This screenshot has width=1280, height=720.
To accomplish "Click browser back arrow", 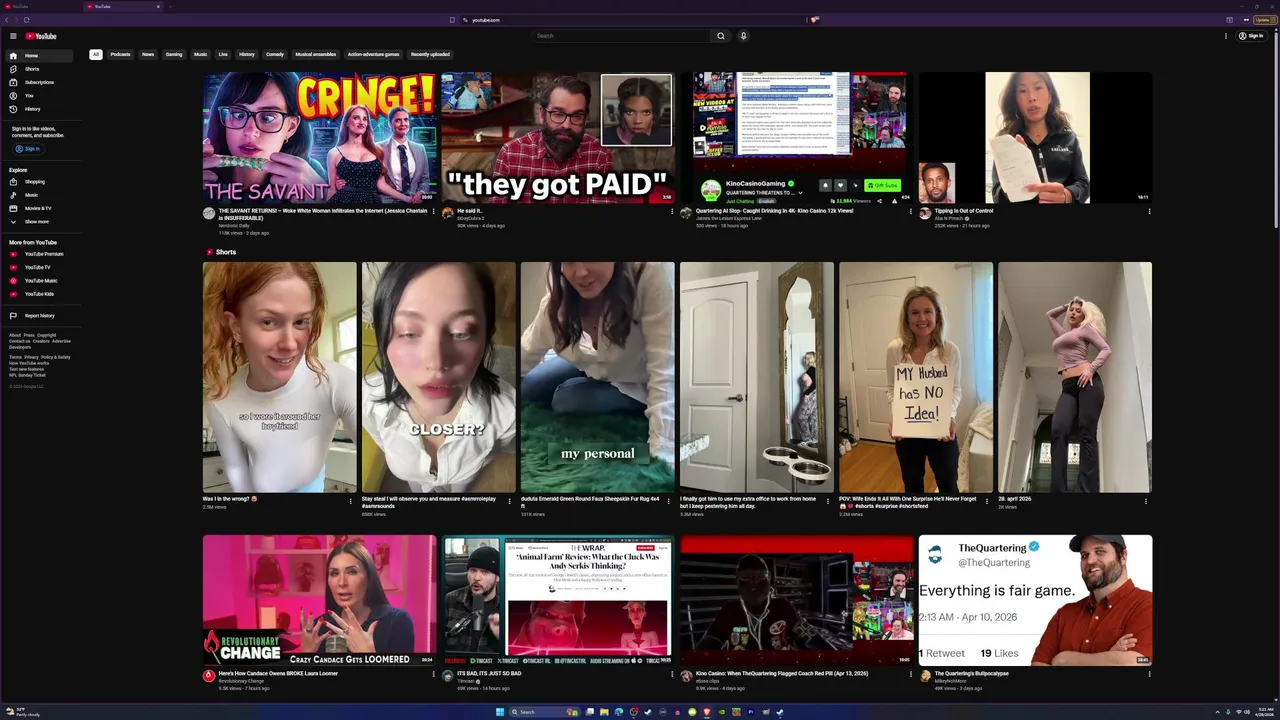I will tap(7, 20).
